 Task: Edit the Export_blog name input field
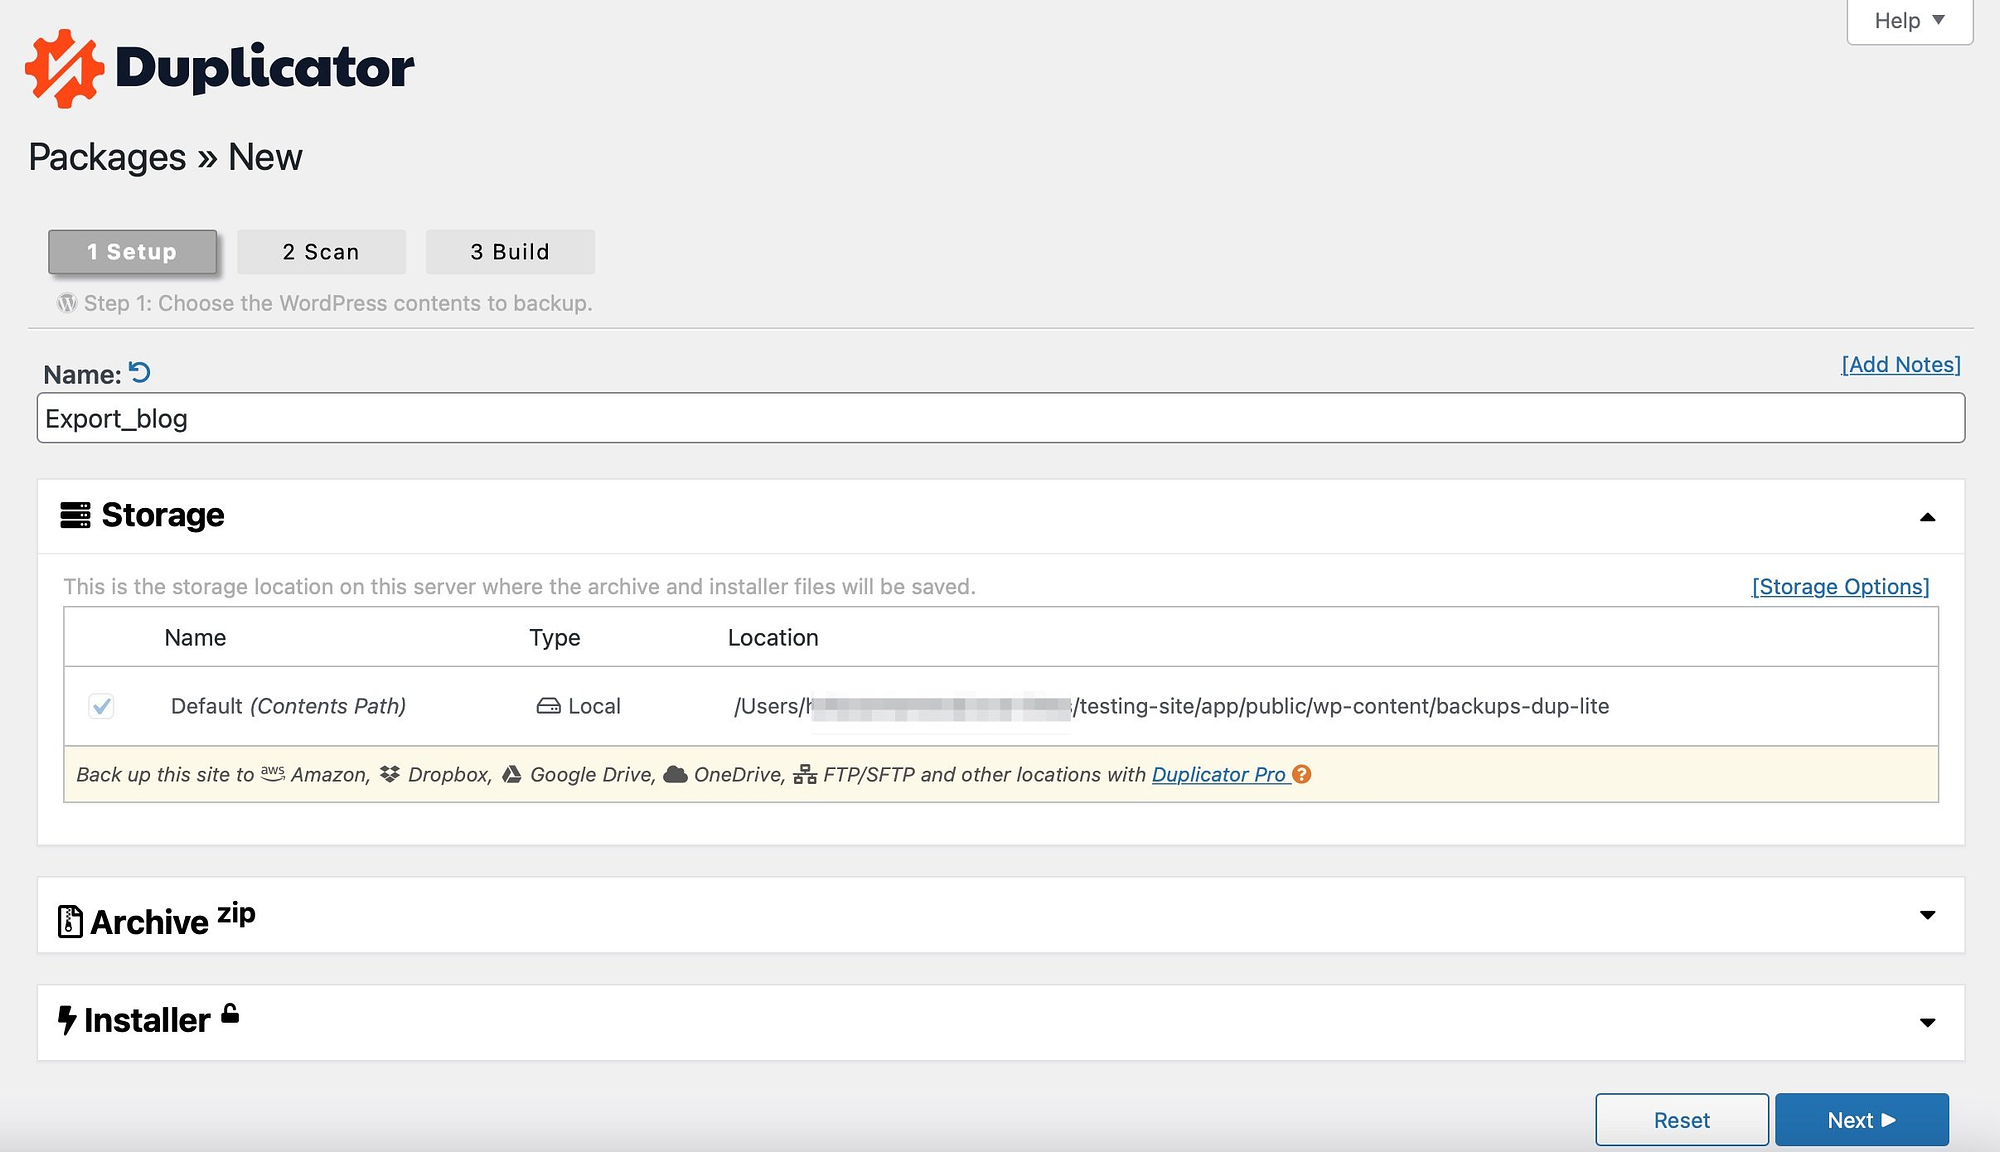pyautogui.click(x=1000, y=417)
